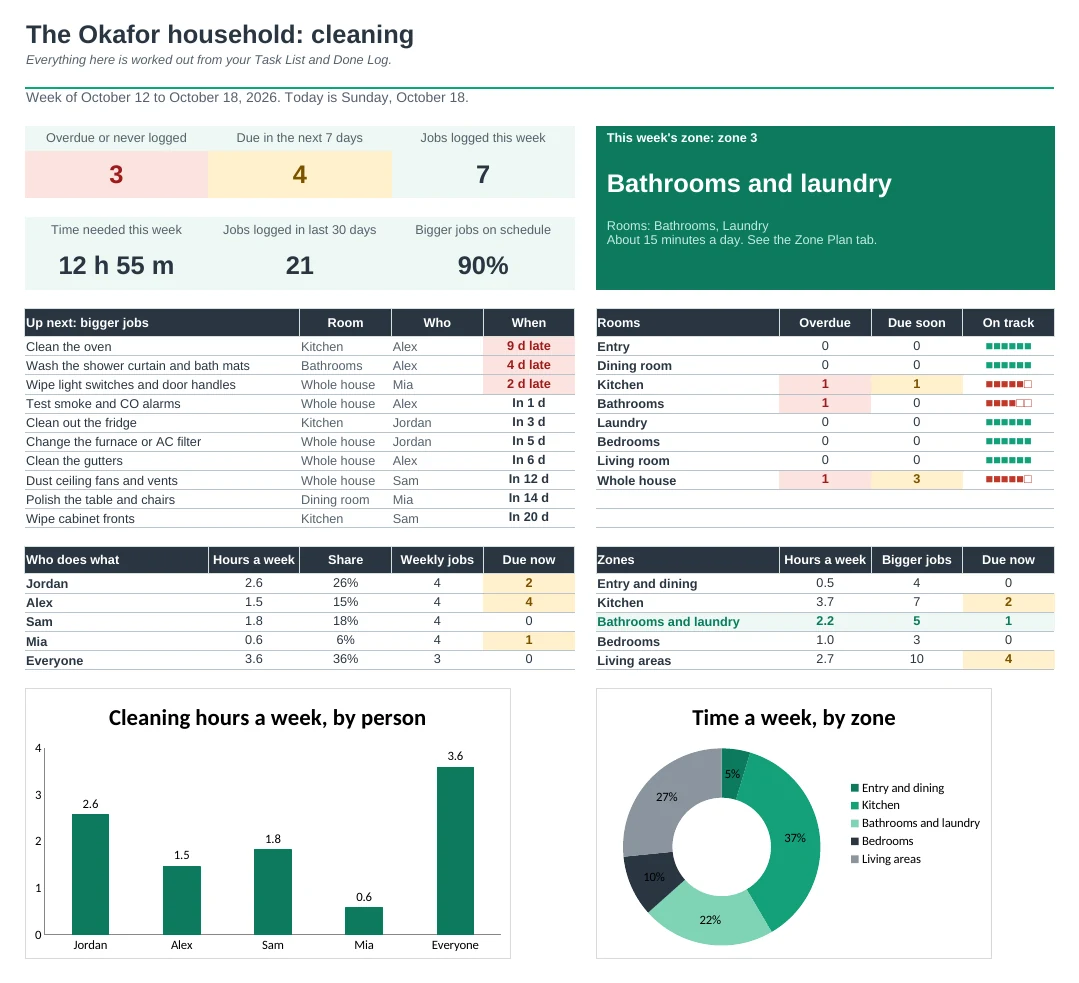Viewport: 1079px width, 983px height.
Task: Select the Kitchen zone's 3.7 hours value
Action: (825, 602)
